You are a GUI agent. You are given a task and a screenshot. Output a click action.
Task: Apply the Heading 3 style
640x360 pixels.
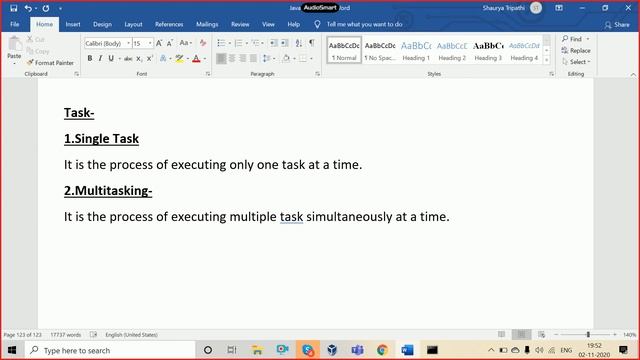pos(488,51)
